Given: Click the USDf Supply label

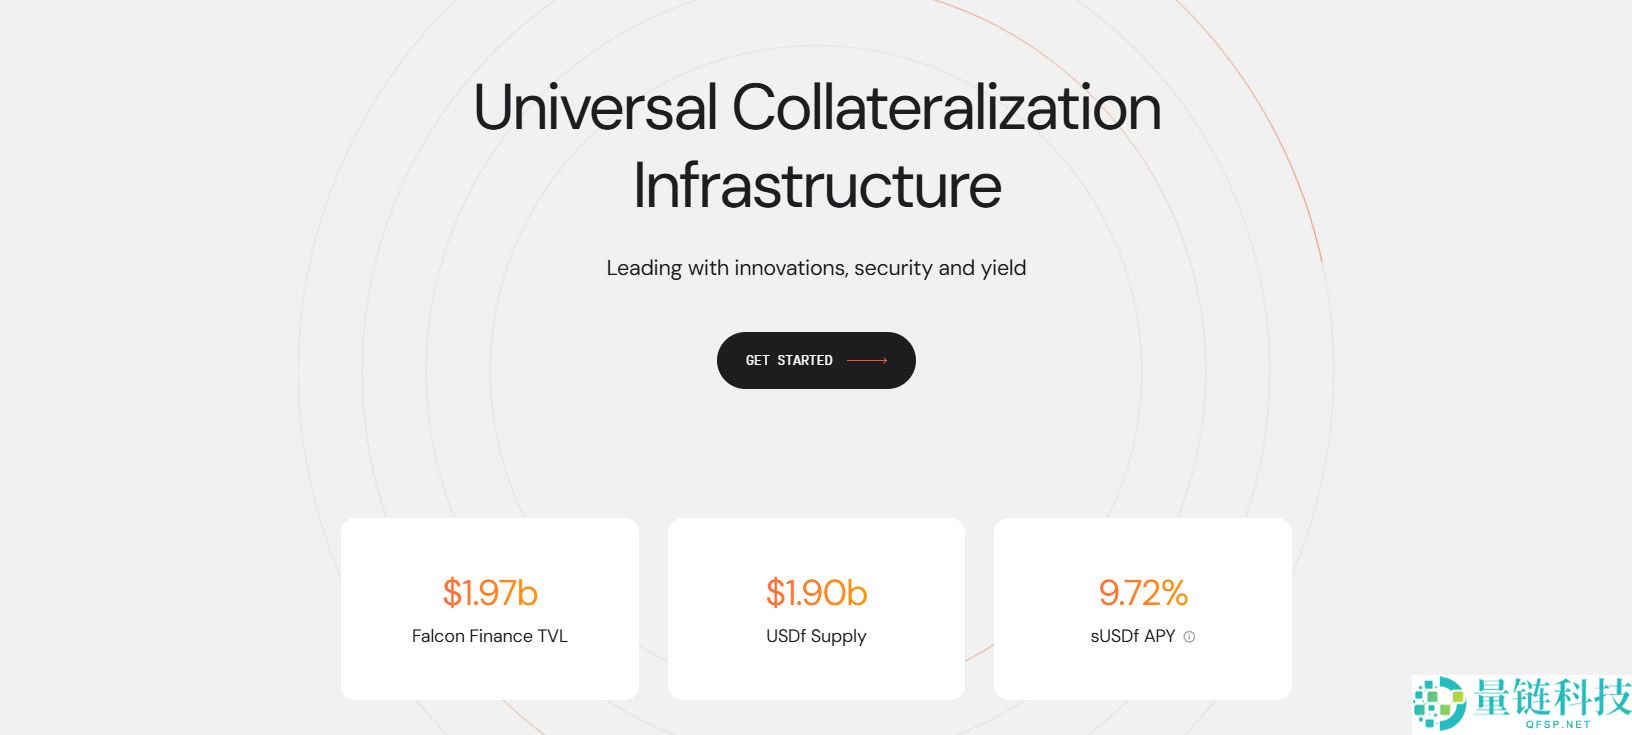Looking at the screenshot, I should pos(816,636).
